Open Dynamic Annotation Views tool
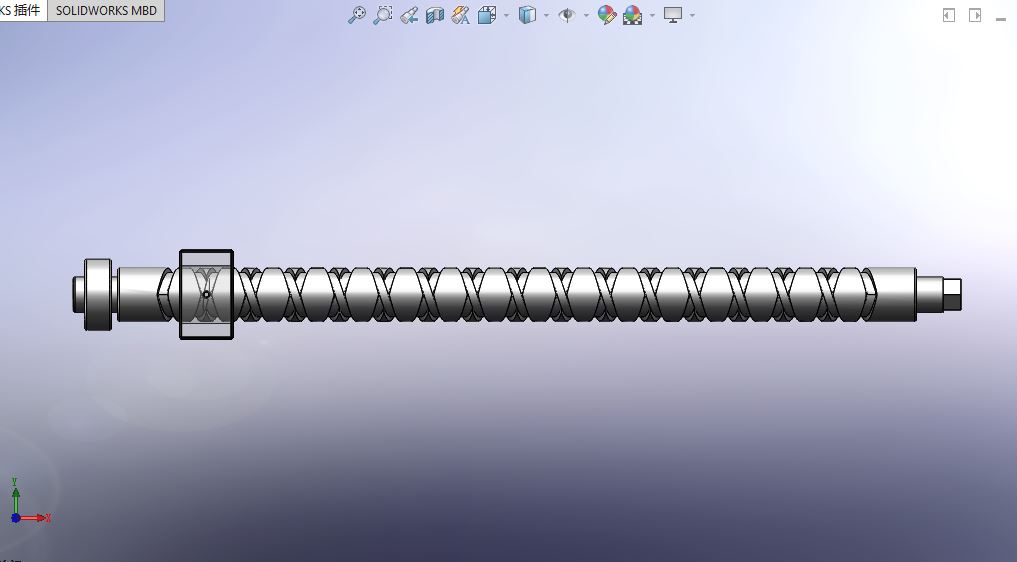 (x=461, y=15)
